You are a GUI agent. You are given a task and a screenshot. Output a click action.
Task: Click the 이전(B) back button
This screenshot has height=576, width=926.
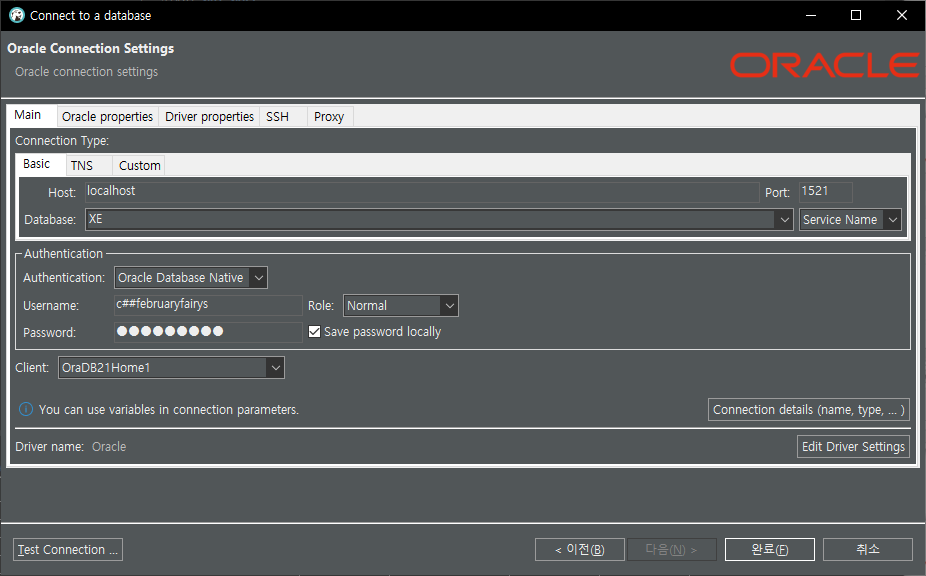point(579,549)
